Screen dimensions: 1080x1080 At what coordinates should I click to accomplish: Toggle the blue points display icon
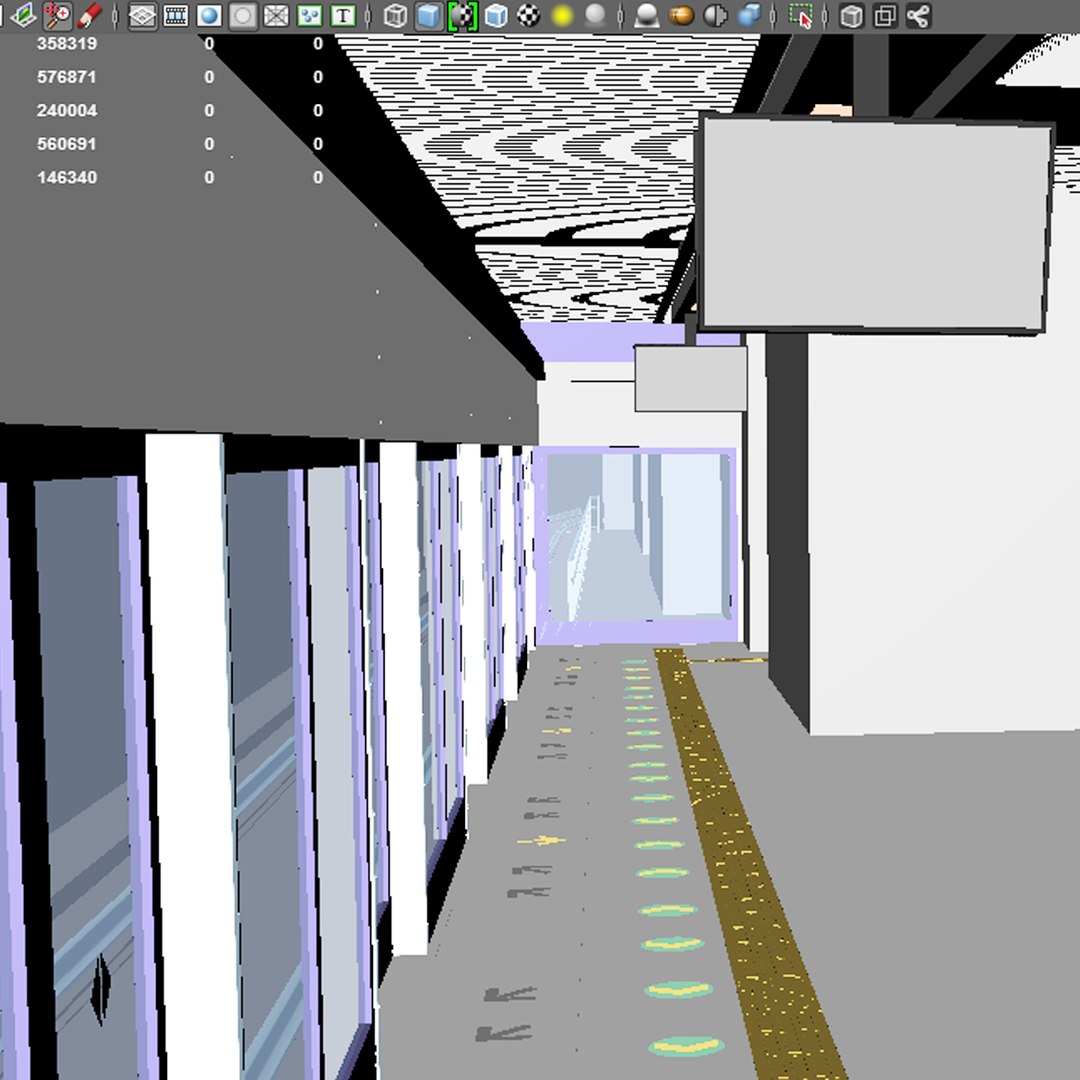coord(309,15)
